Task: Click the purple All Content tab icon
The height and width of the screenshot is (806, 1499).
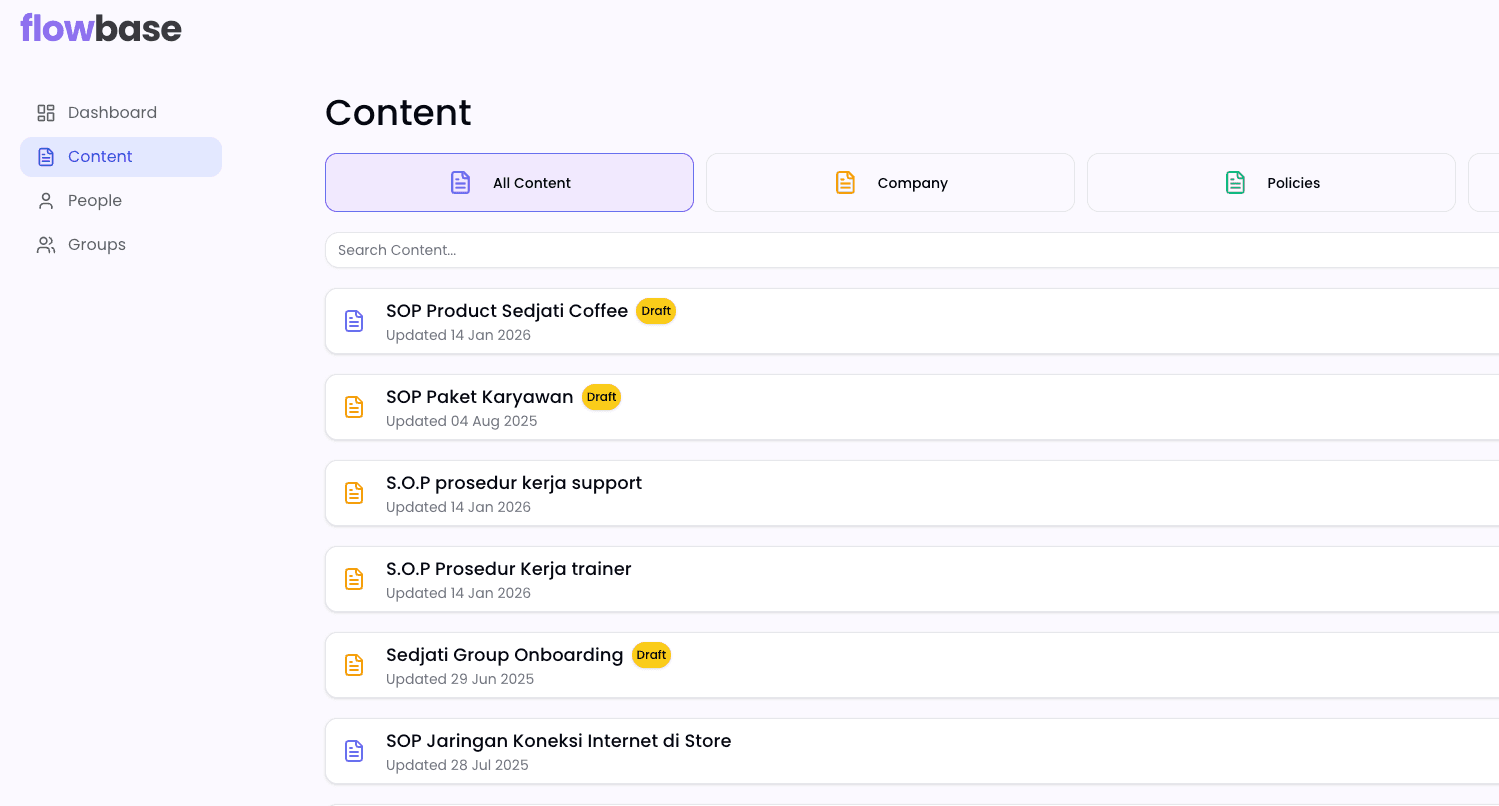Action: click(460, 183)
